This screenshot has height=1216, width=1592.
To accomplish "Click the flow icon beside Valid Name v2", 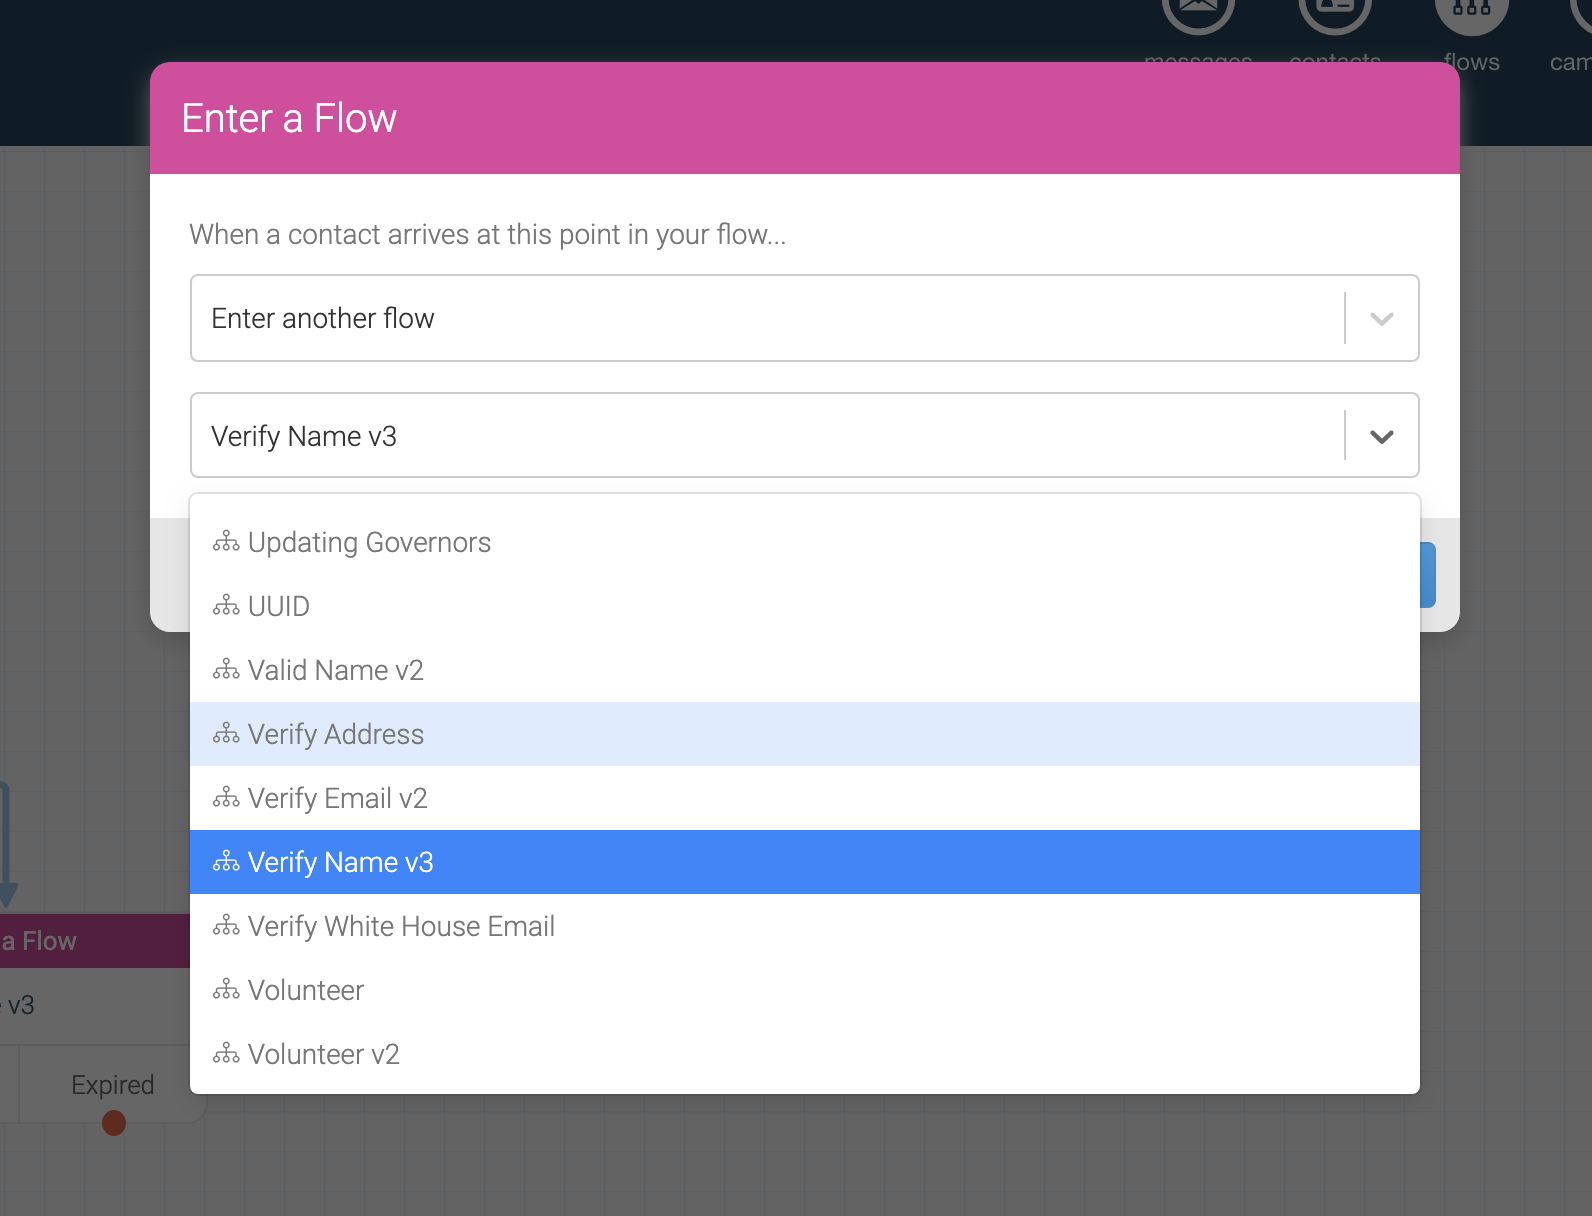I will point(226,670).
